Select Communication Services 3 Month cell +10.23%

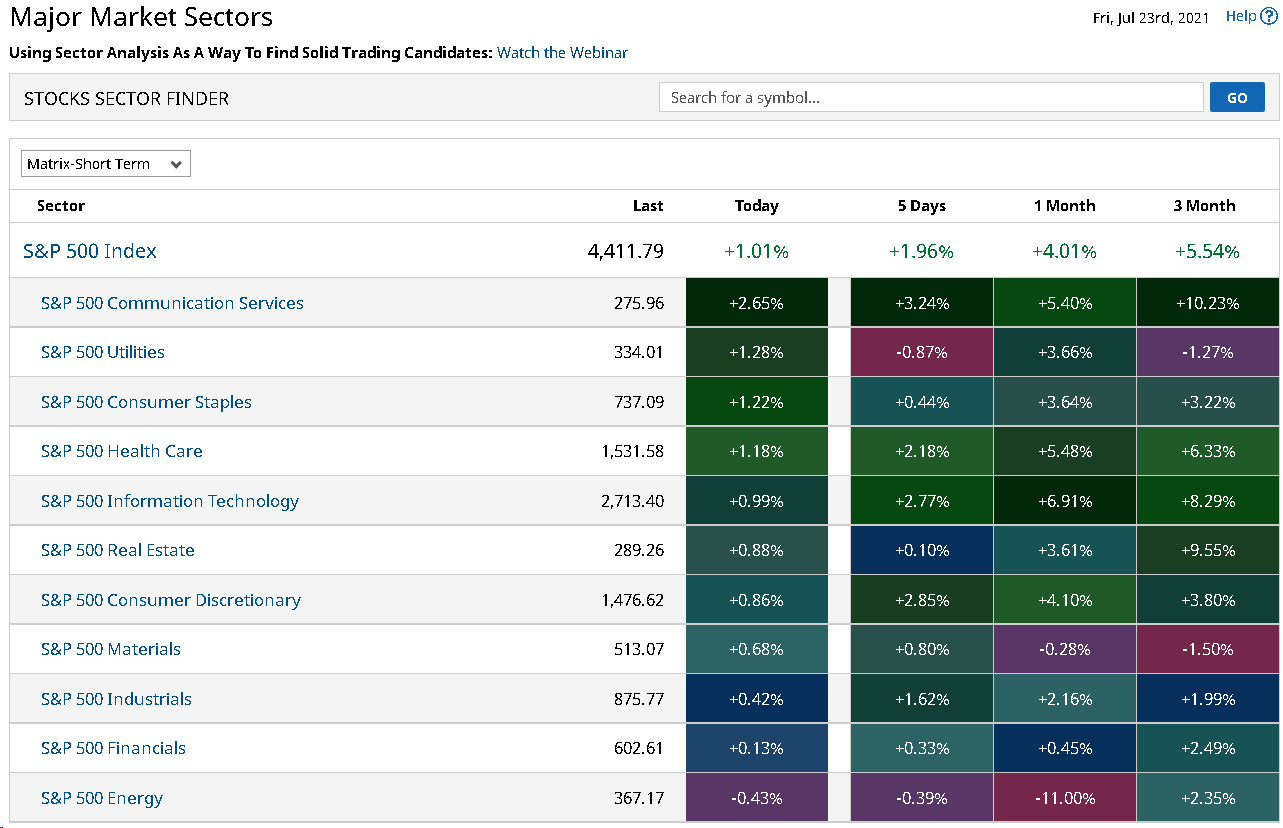click(1208, 303)
